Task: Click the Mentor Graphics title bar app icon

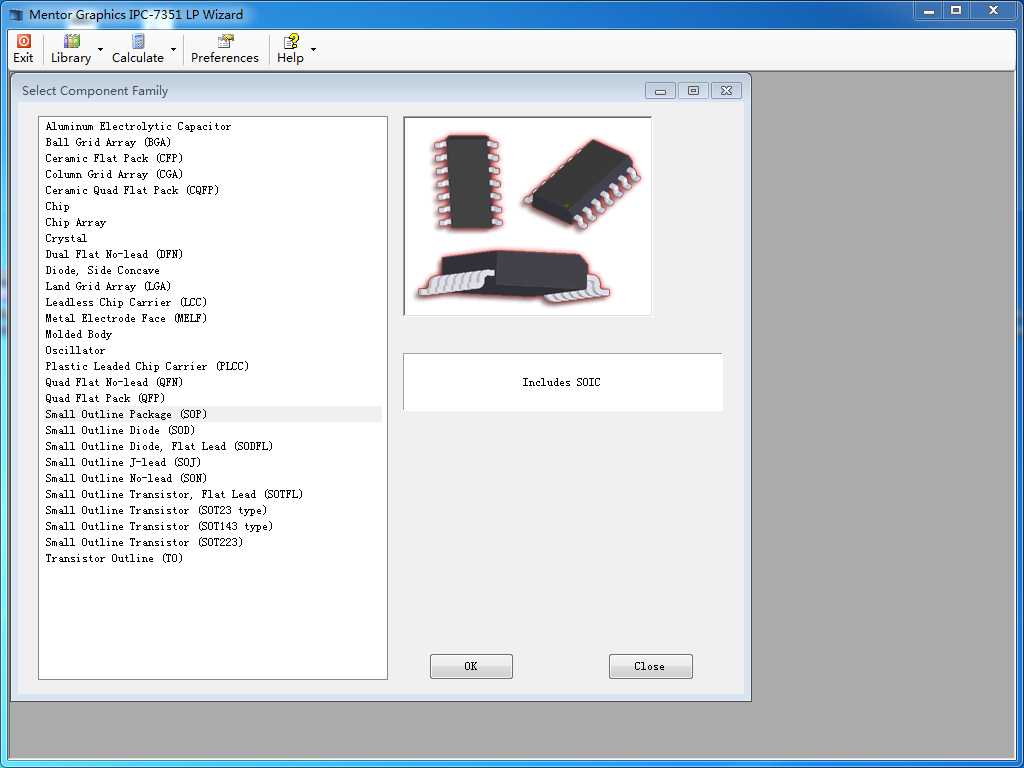Action: (16, 14)
